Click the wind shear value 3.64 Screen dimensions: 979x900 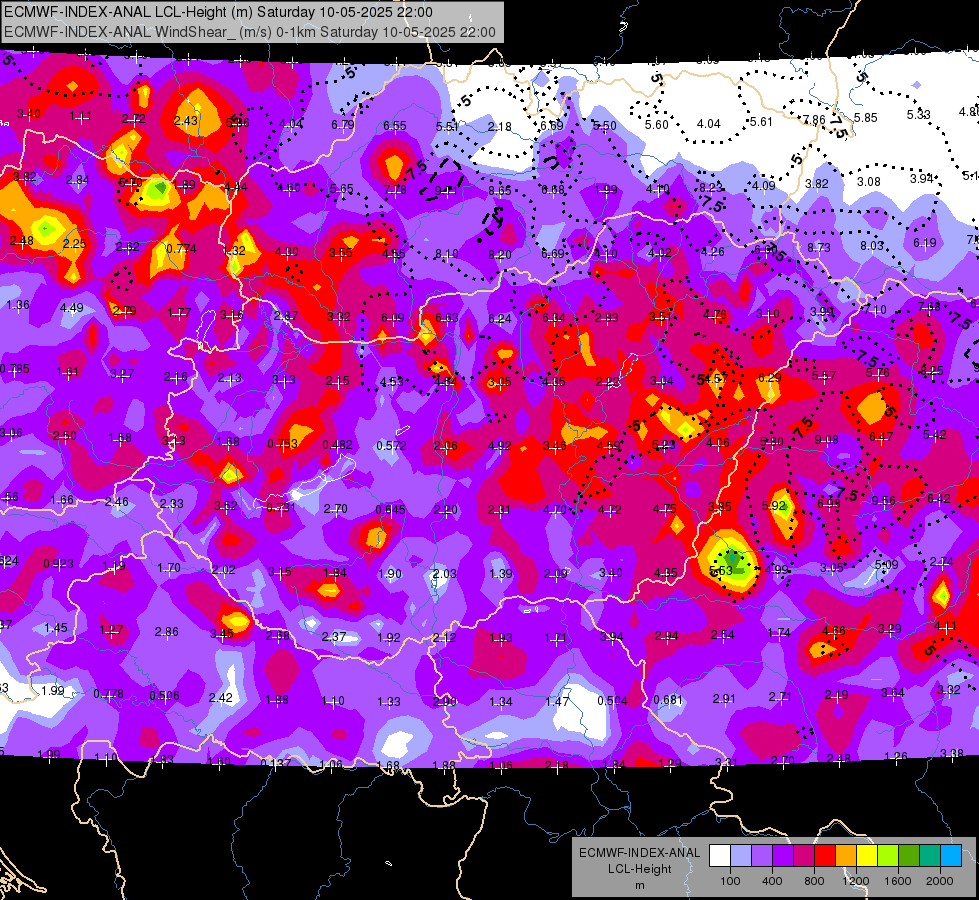893,692
